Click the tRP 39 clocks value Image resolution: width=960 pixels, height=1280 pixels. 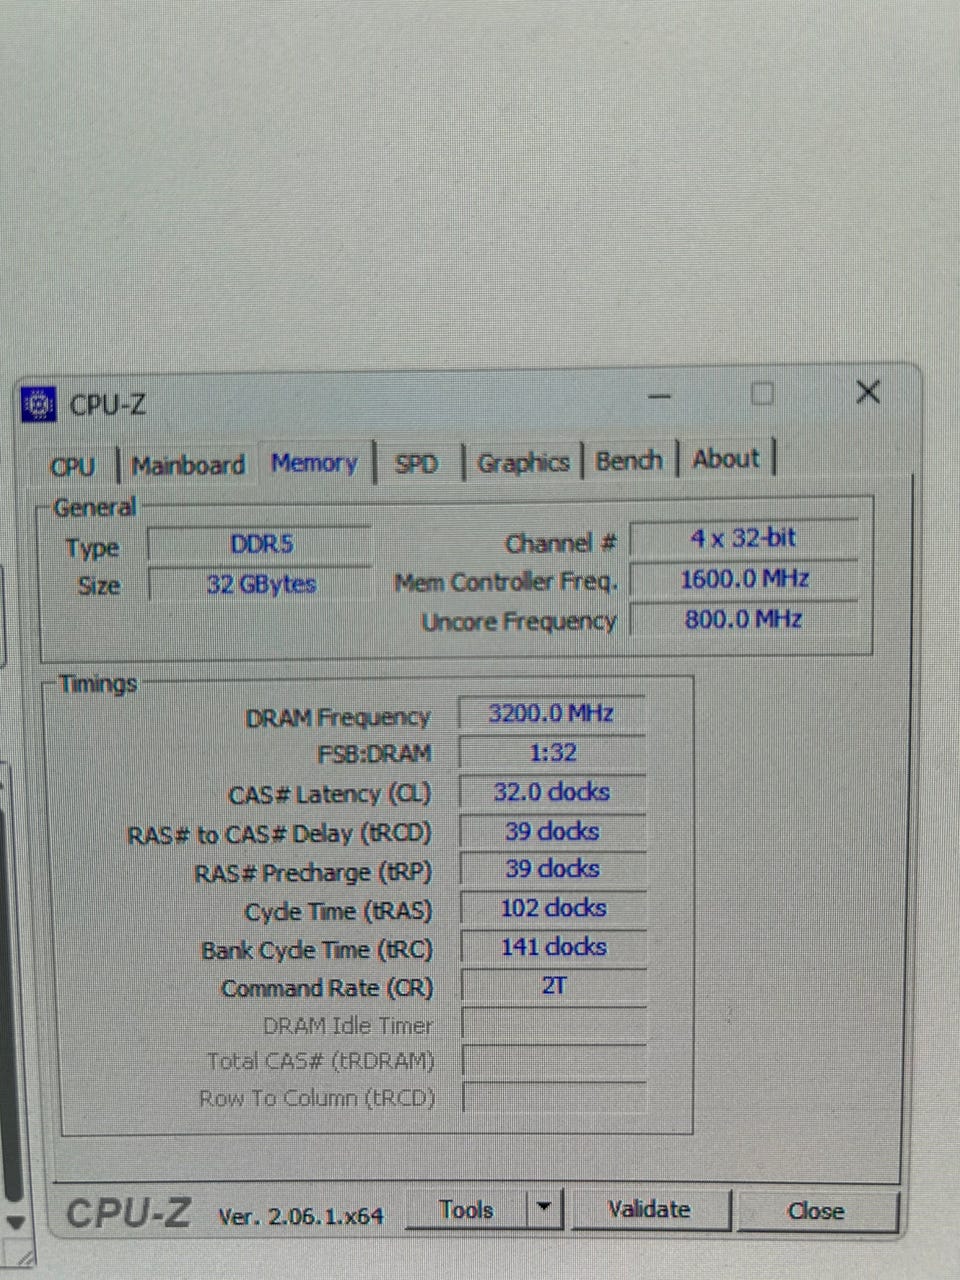(552, 869)
